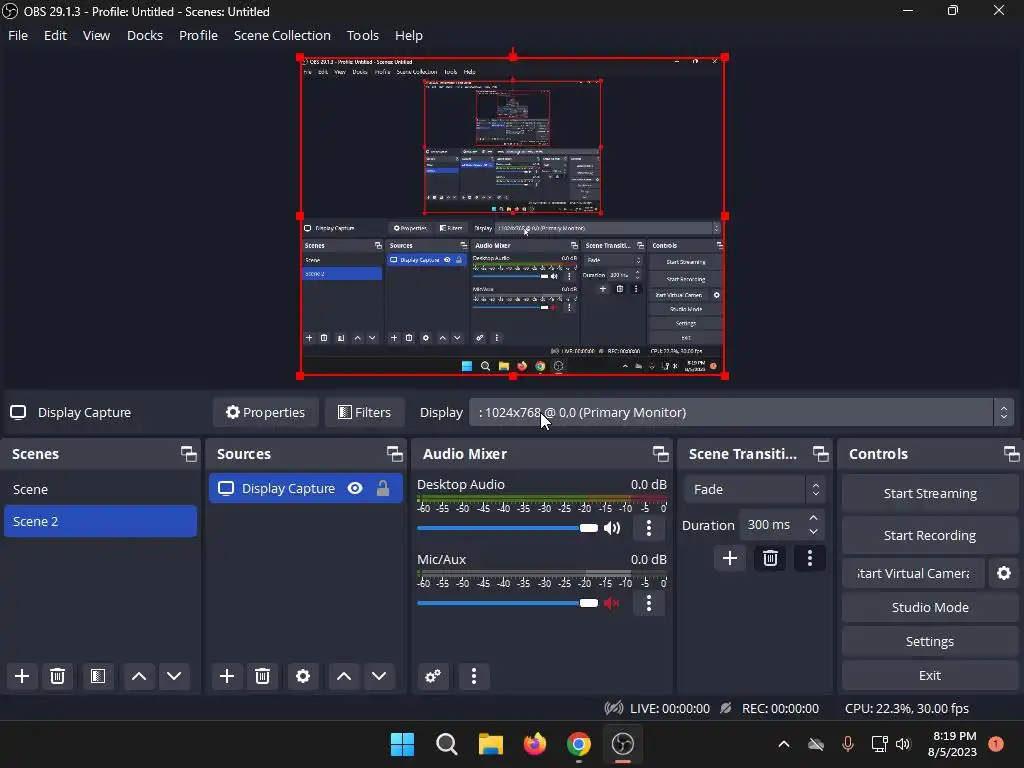Open source properties gear in Sources dock
Viewport: 1024px width, 768px height.
(303, 676)
